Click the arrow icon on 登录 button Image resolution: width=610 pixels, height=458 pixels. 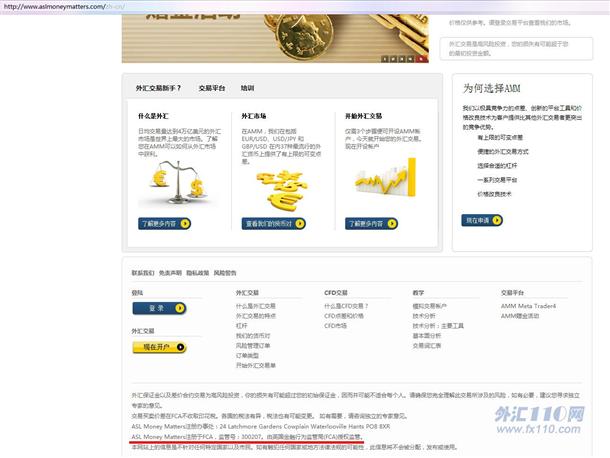(179, 308)
